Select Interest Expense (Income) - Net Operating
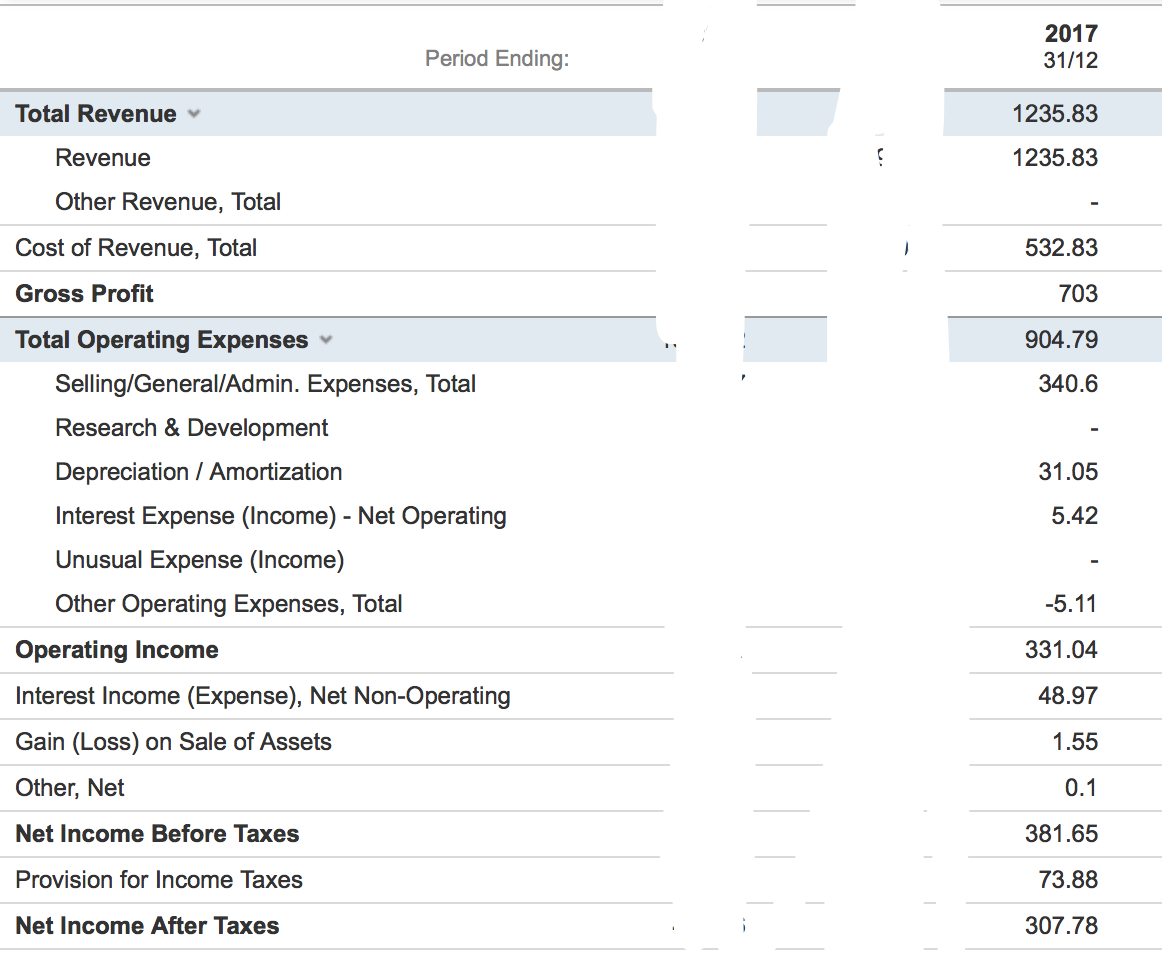Screen dimensions: 1162x953 point(280,515)
